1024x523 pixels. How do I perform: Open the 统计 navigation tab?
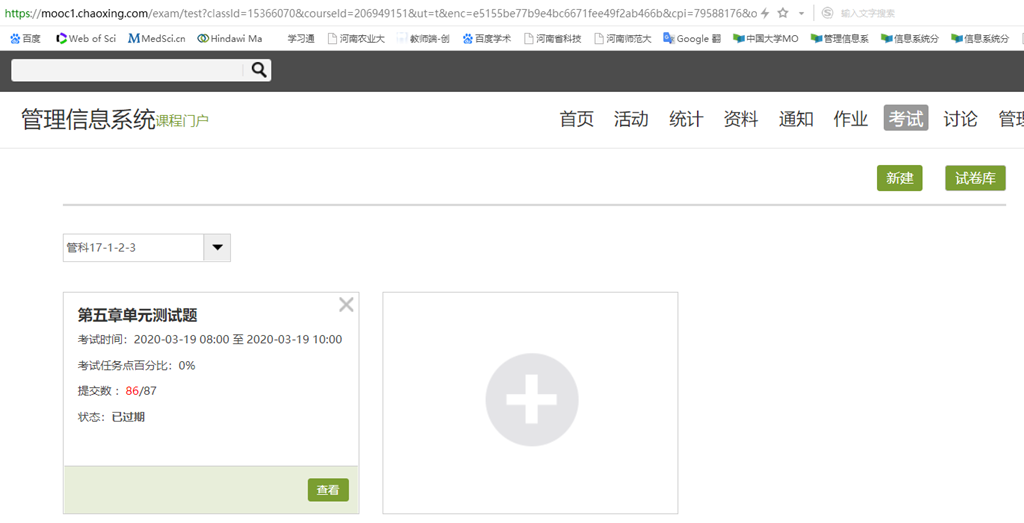coord(686,119)
